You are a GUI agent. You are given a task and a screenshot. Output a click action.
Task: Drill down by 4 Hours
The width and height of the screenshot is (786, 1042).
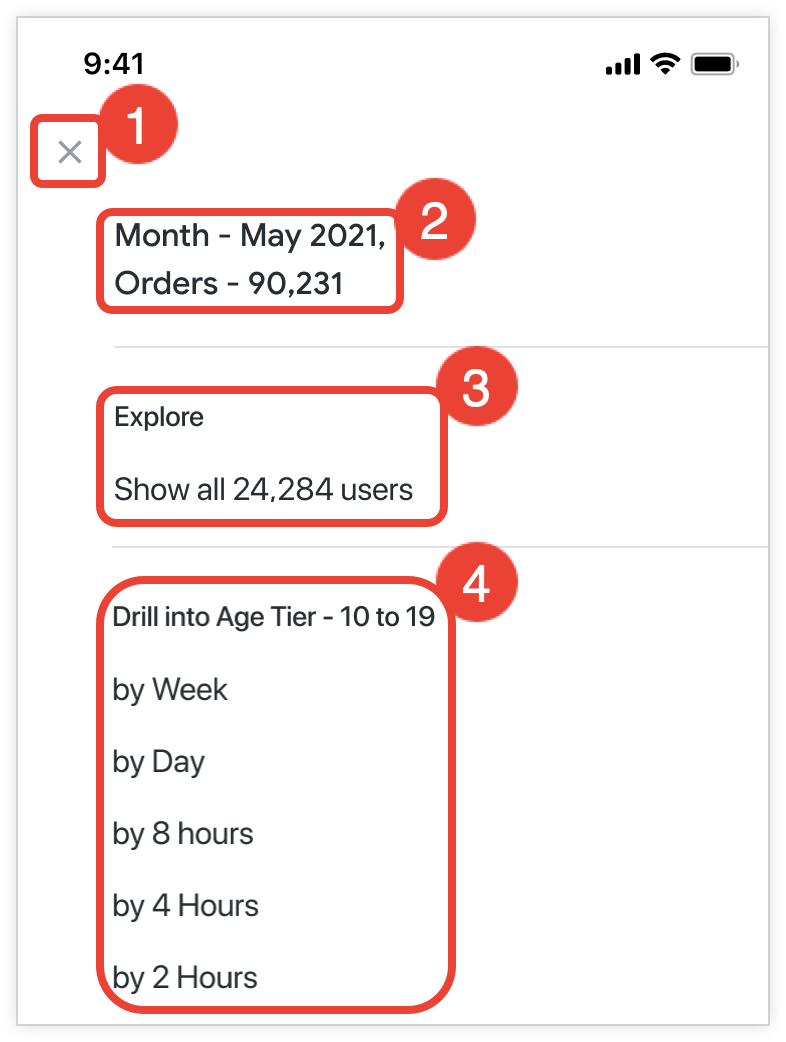pyautogui.click(x=186, y=906)
